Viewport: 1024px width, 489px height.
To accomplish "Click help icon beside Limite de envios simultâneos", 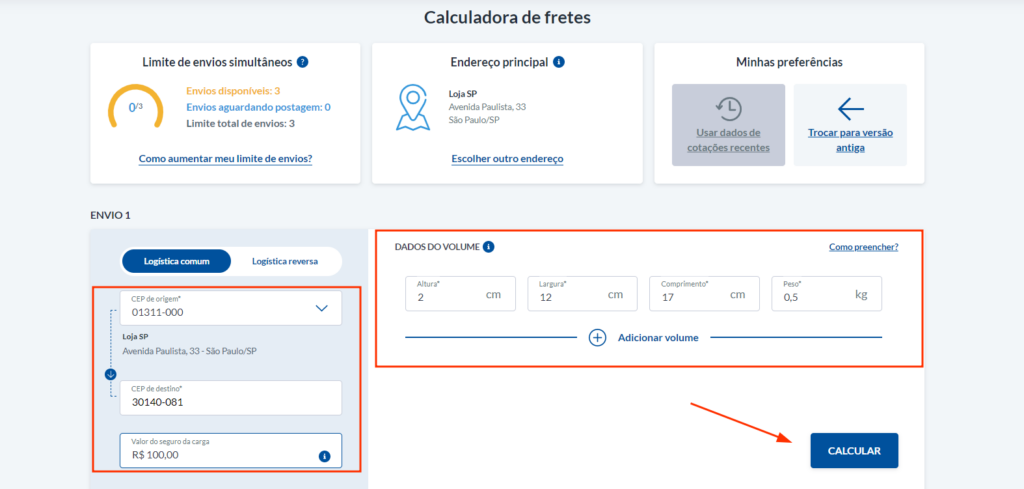I will click(x=302, y=62).
